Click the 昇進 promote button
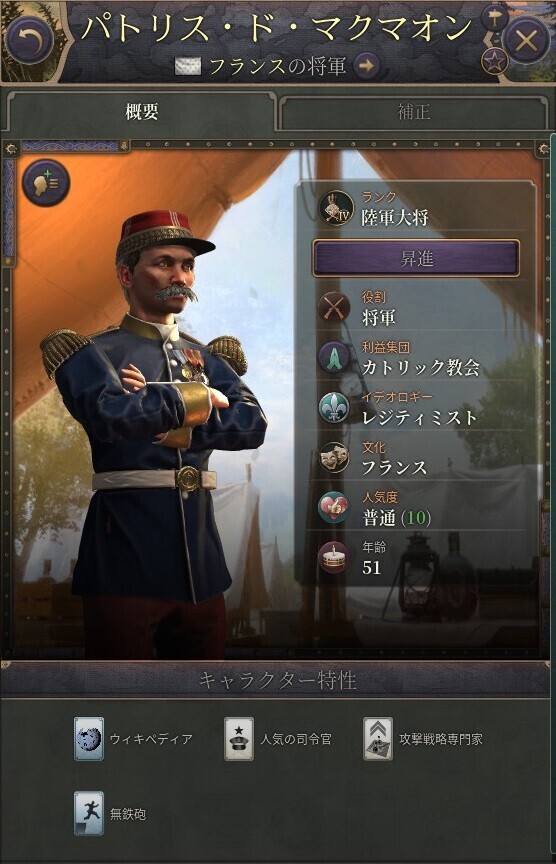556x864 pixels. [x=416, y=258]
